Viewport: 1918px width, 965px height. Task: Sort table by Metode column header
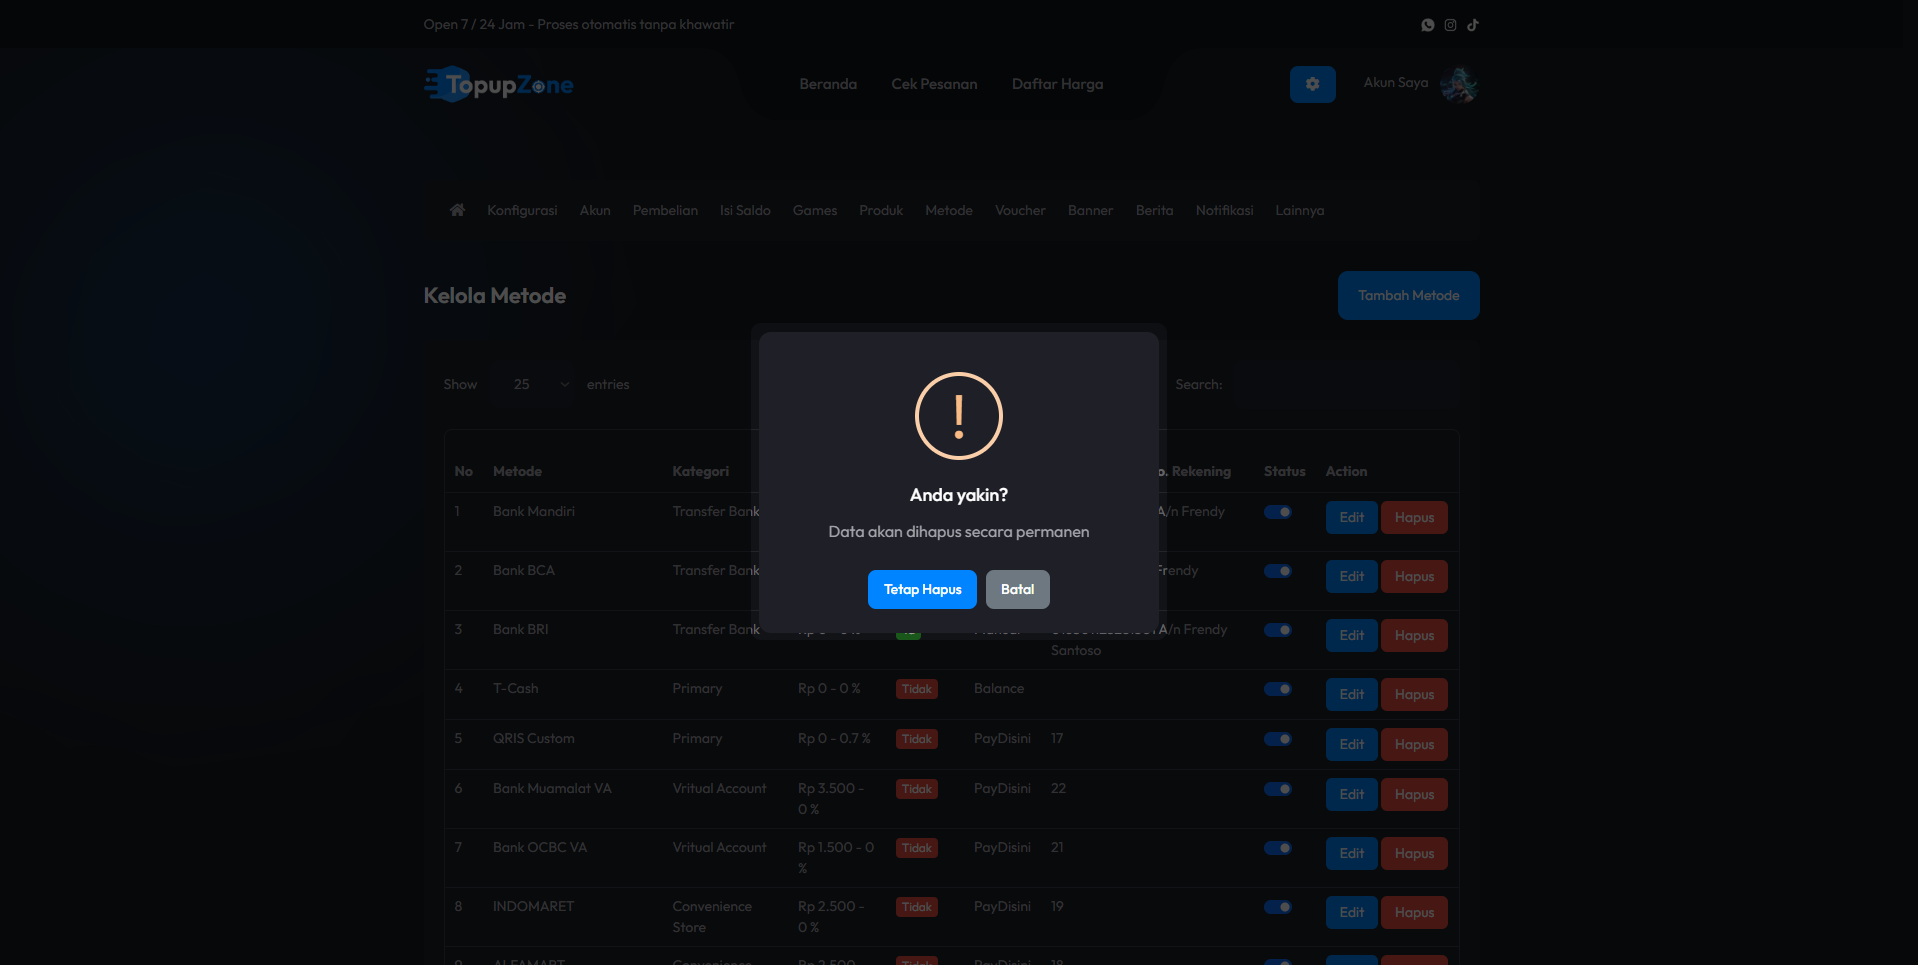coord(517,471)
